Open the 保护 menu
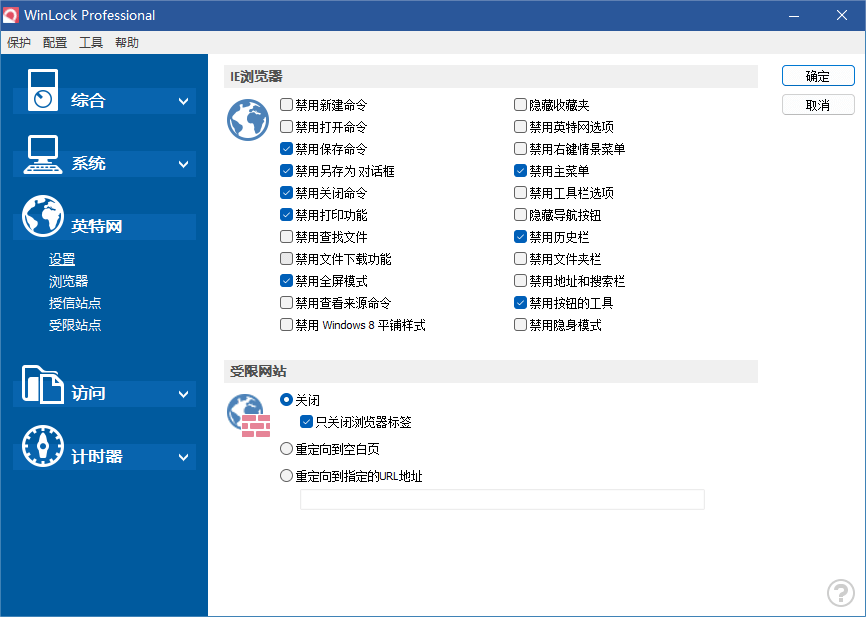This screenshot has height=617, width=866. point(19,43)
